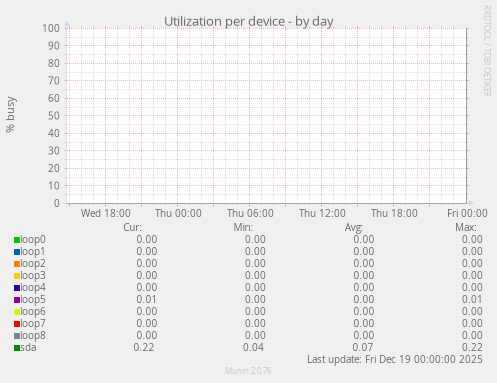
Task: Click the 'Max:' column header
Action: tap(466, 227)
